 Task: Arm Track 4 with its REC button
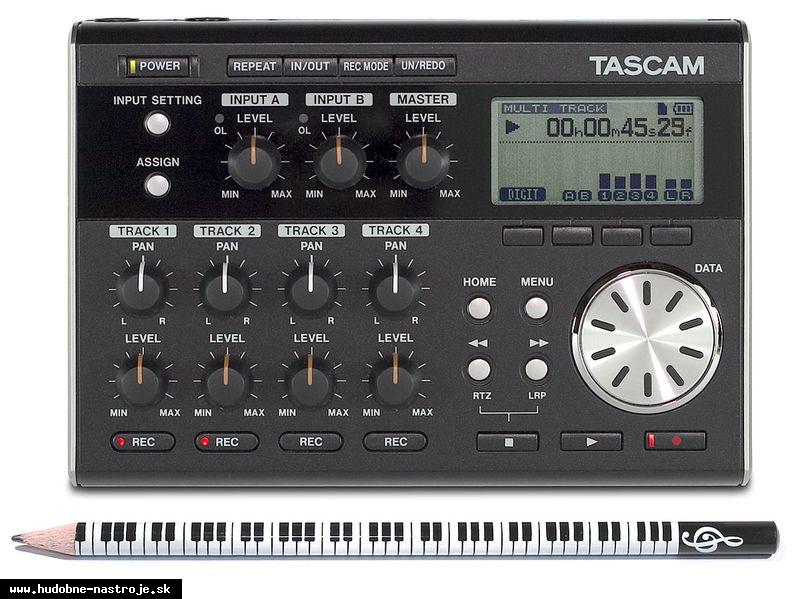(395, 442)
